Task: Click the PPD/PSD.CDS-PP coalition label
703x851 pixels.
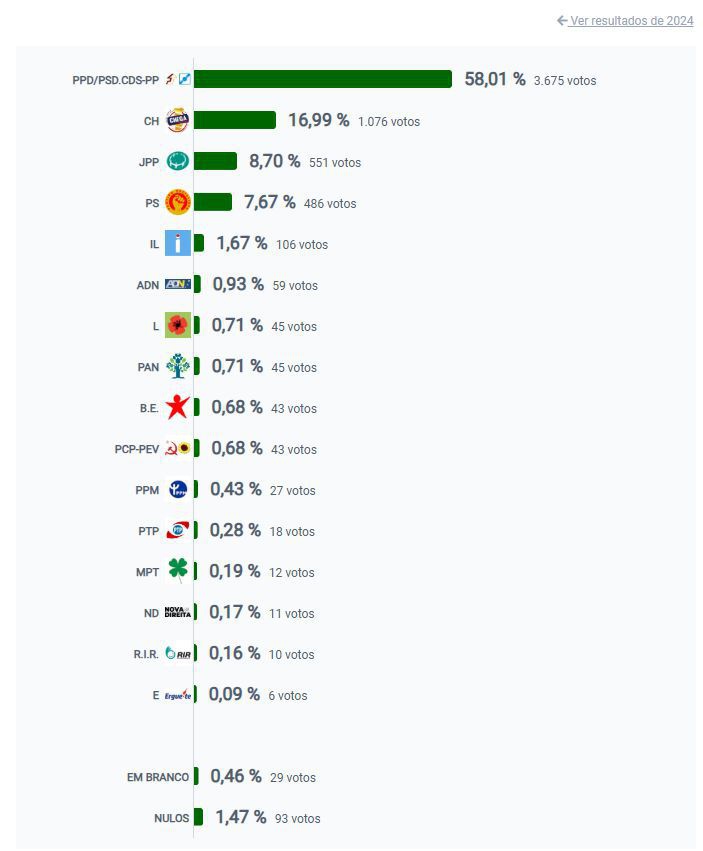Action: (x=115, y=80)
